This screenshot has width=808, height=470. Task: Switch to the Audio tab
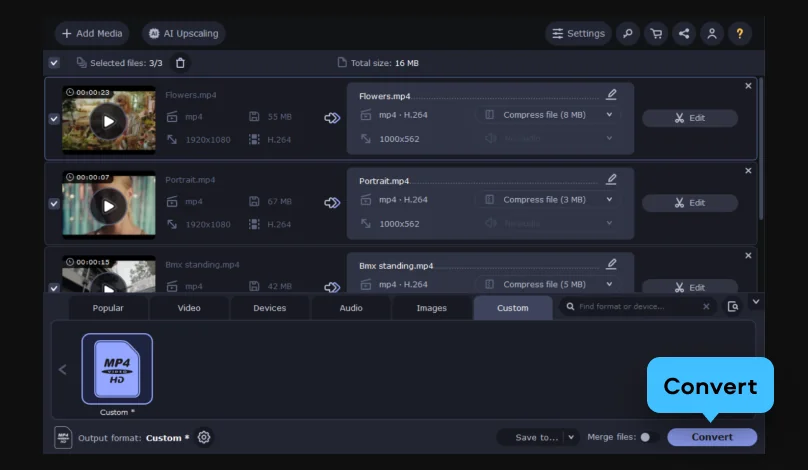[x=351, y=308]
